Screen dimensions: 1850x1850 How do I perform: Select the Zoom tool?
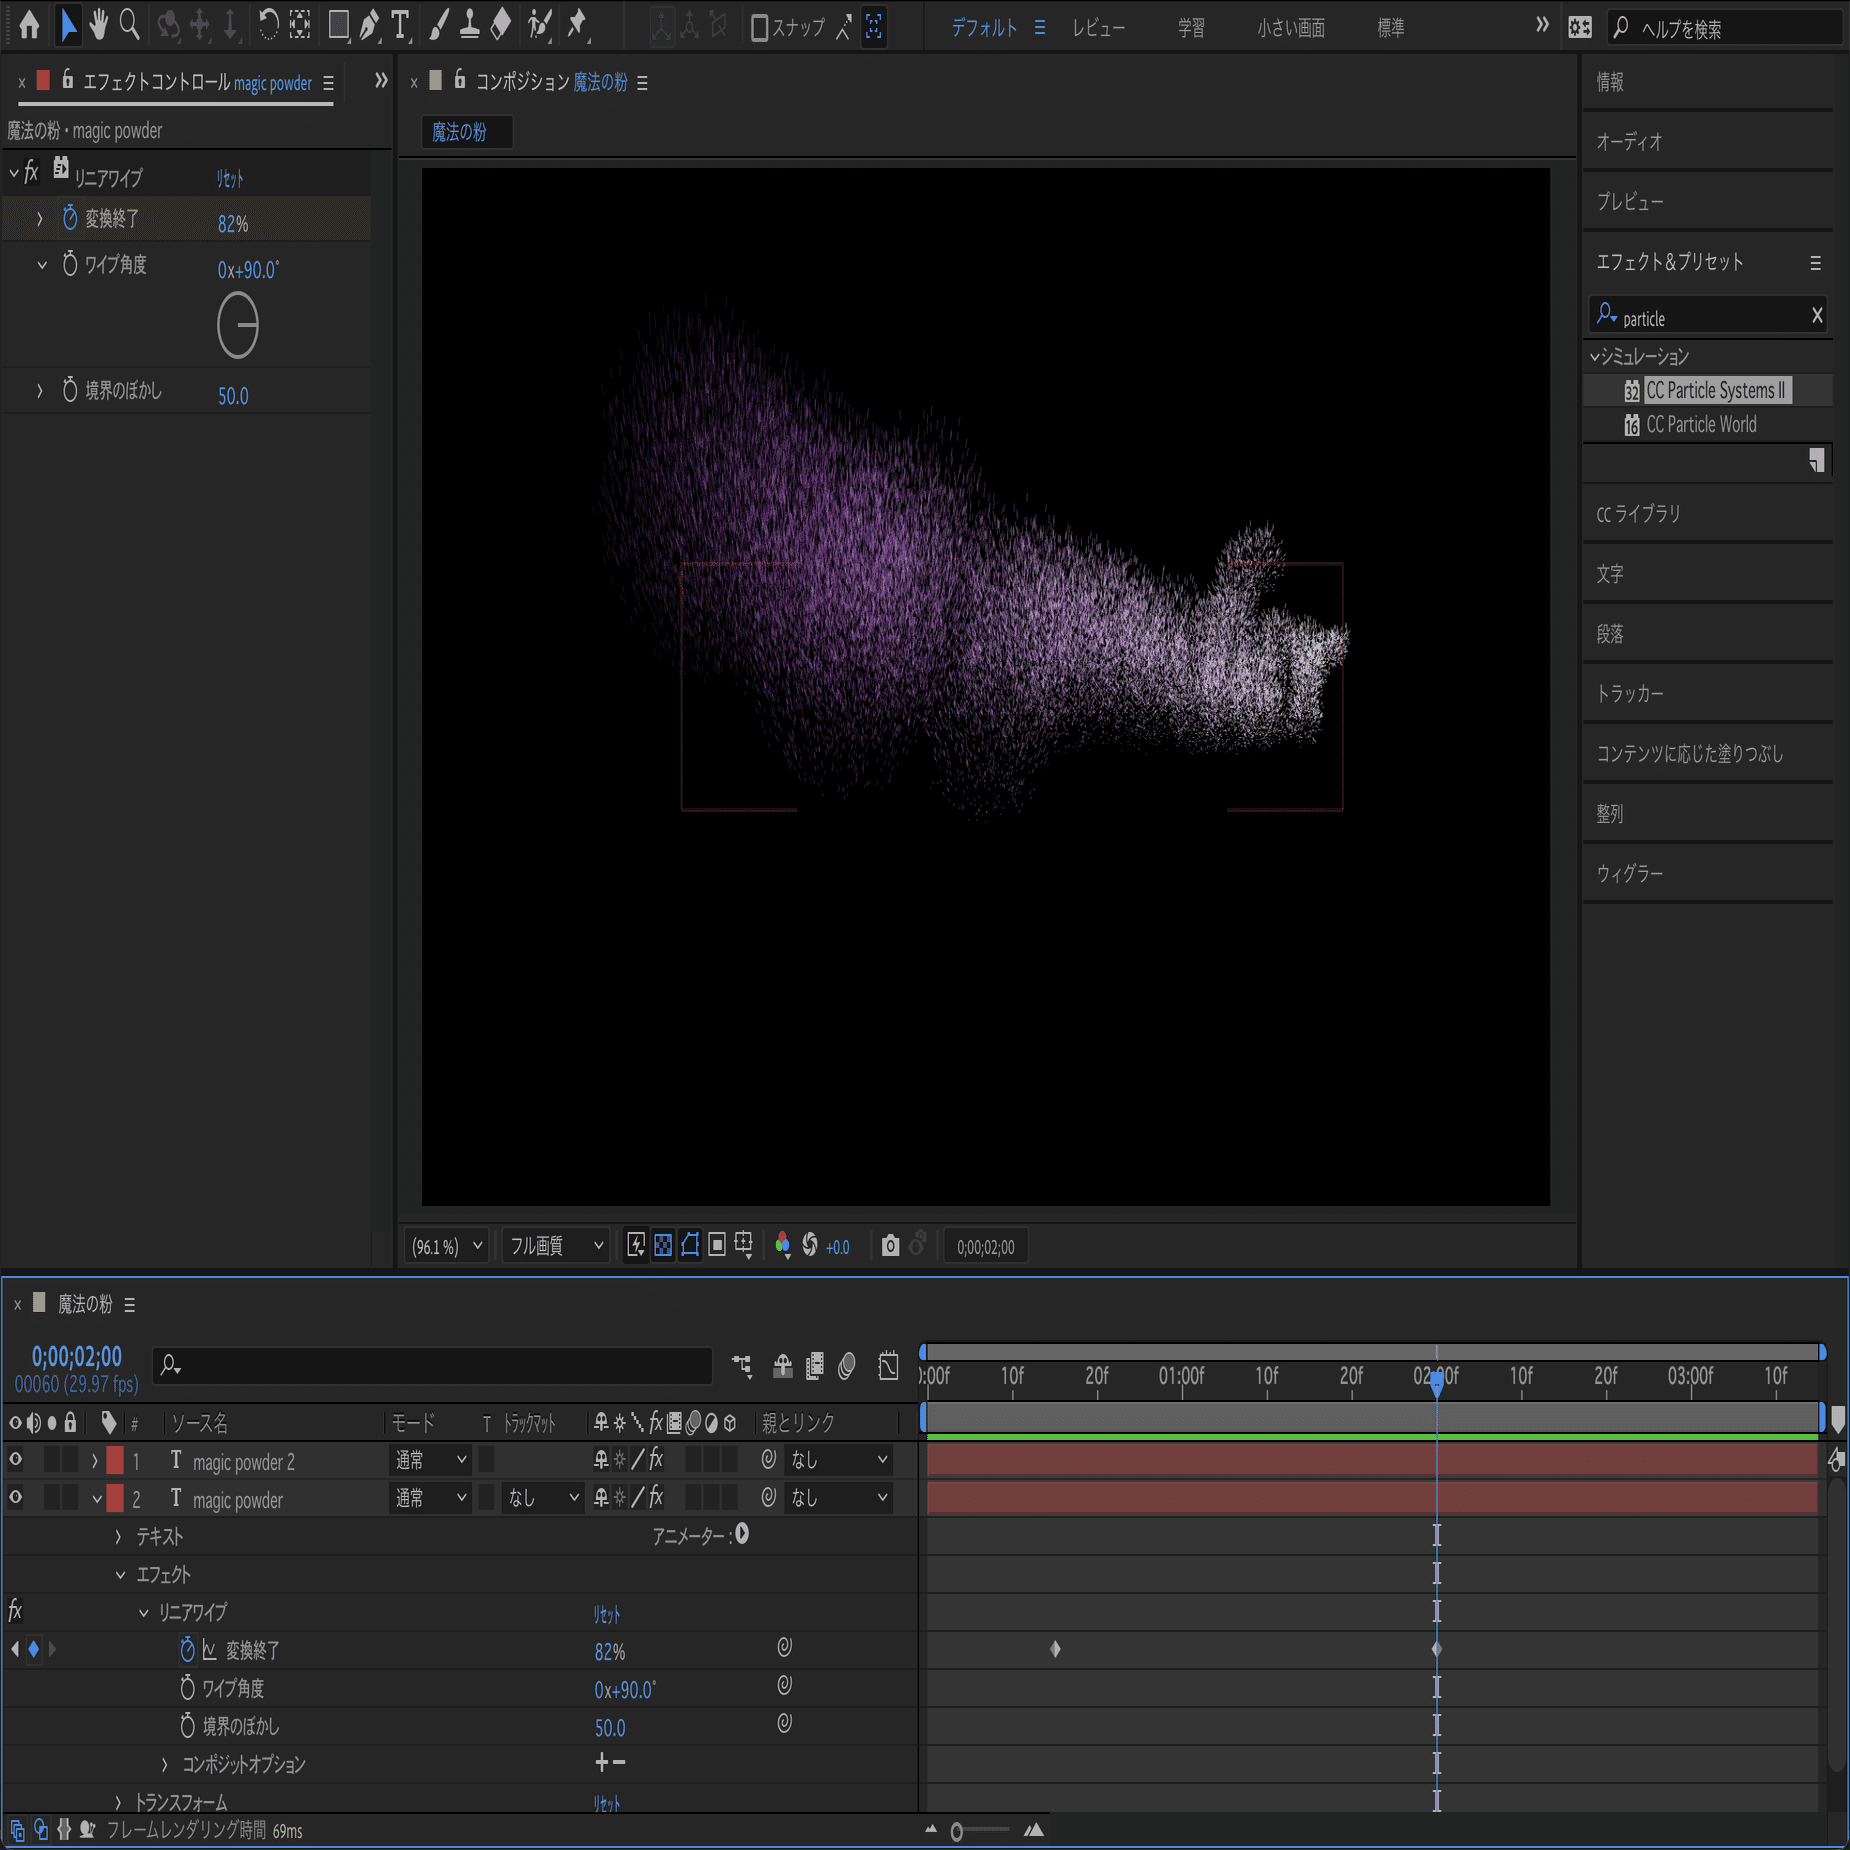coord(128,25)
